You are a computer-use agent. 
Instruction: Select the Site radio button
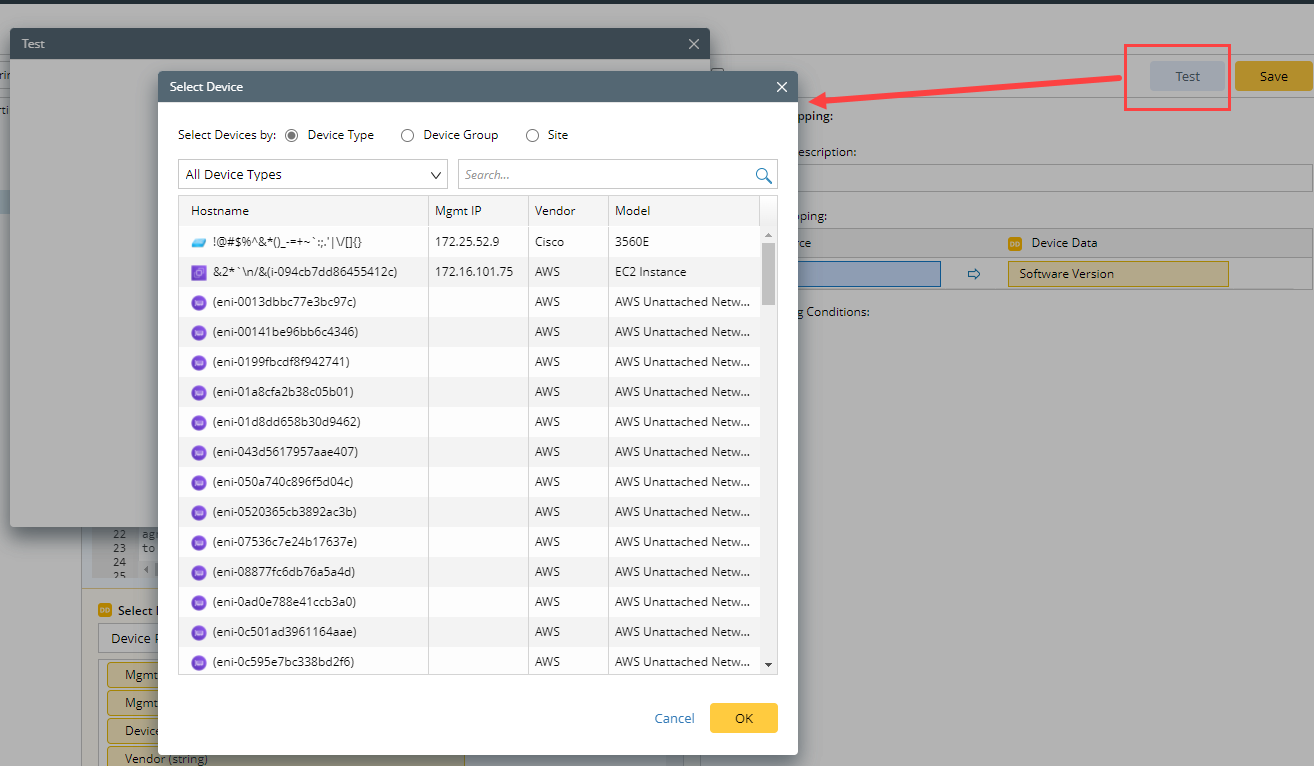532,135
